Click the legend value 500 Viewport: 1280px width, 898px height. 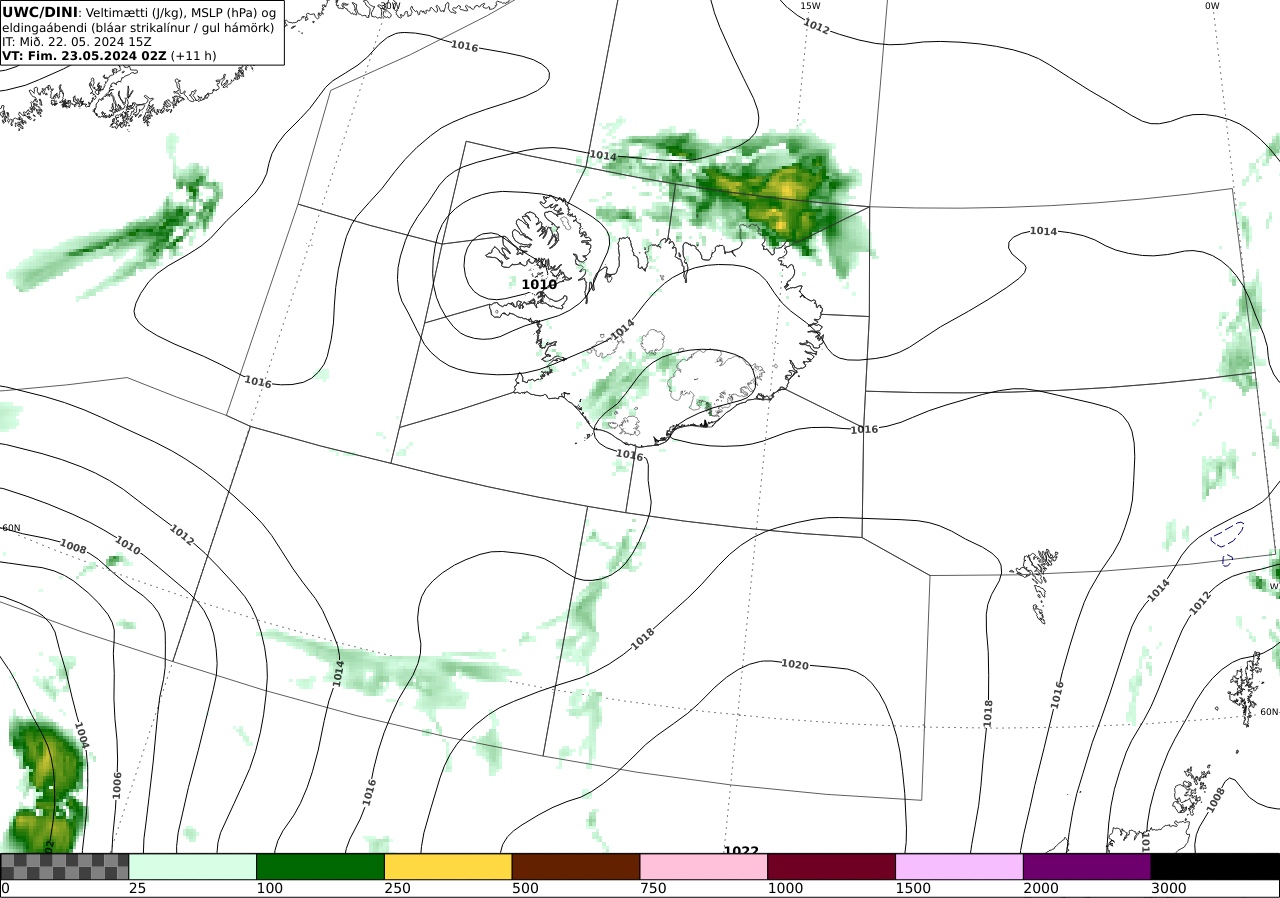[x=524, y=888]
